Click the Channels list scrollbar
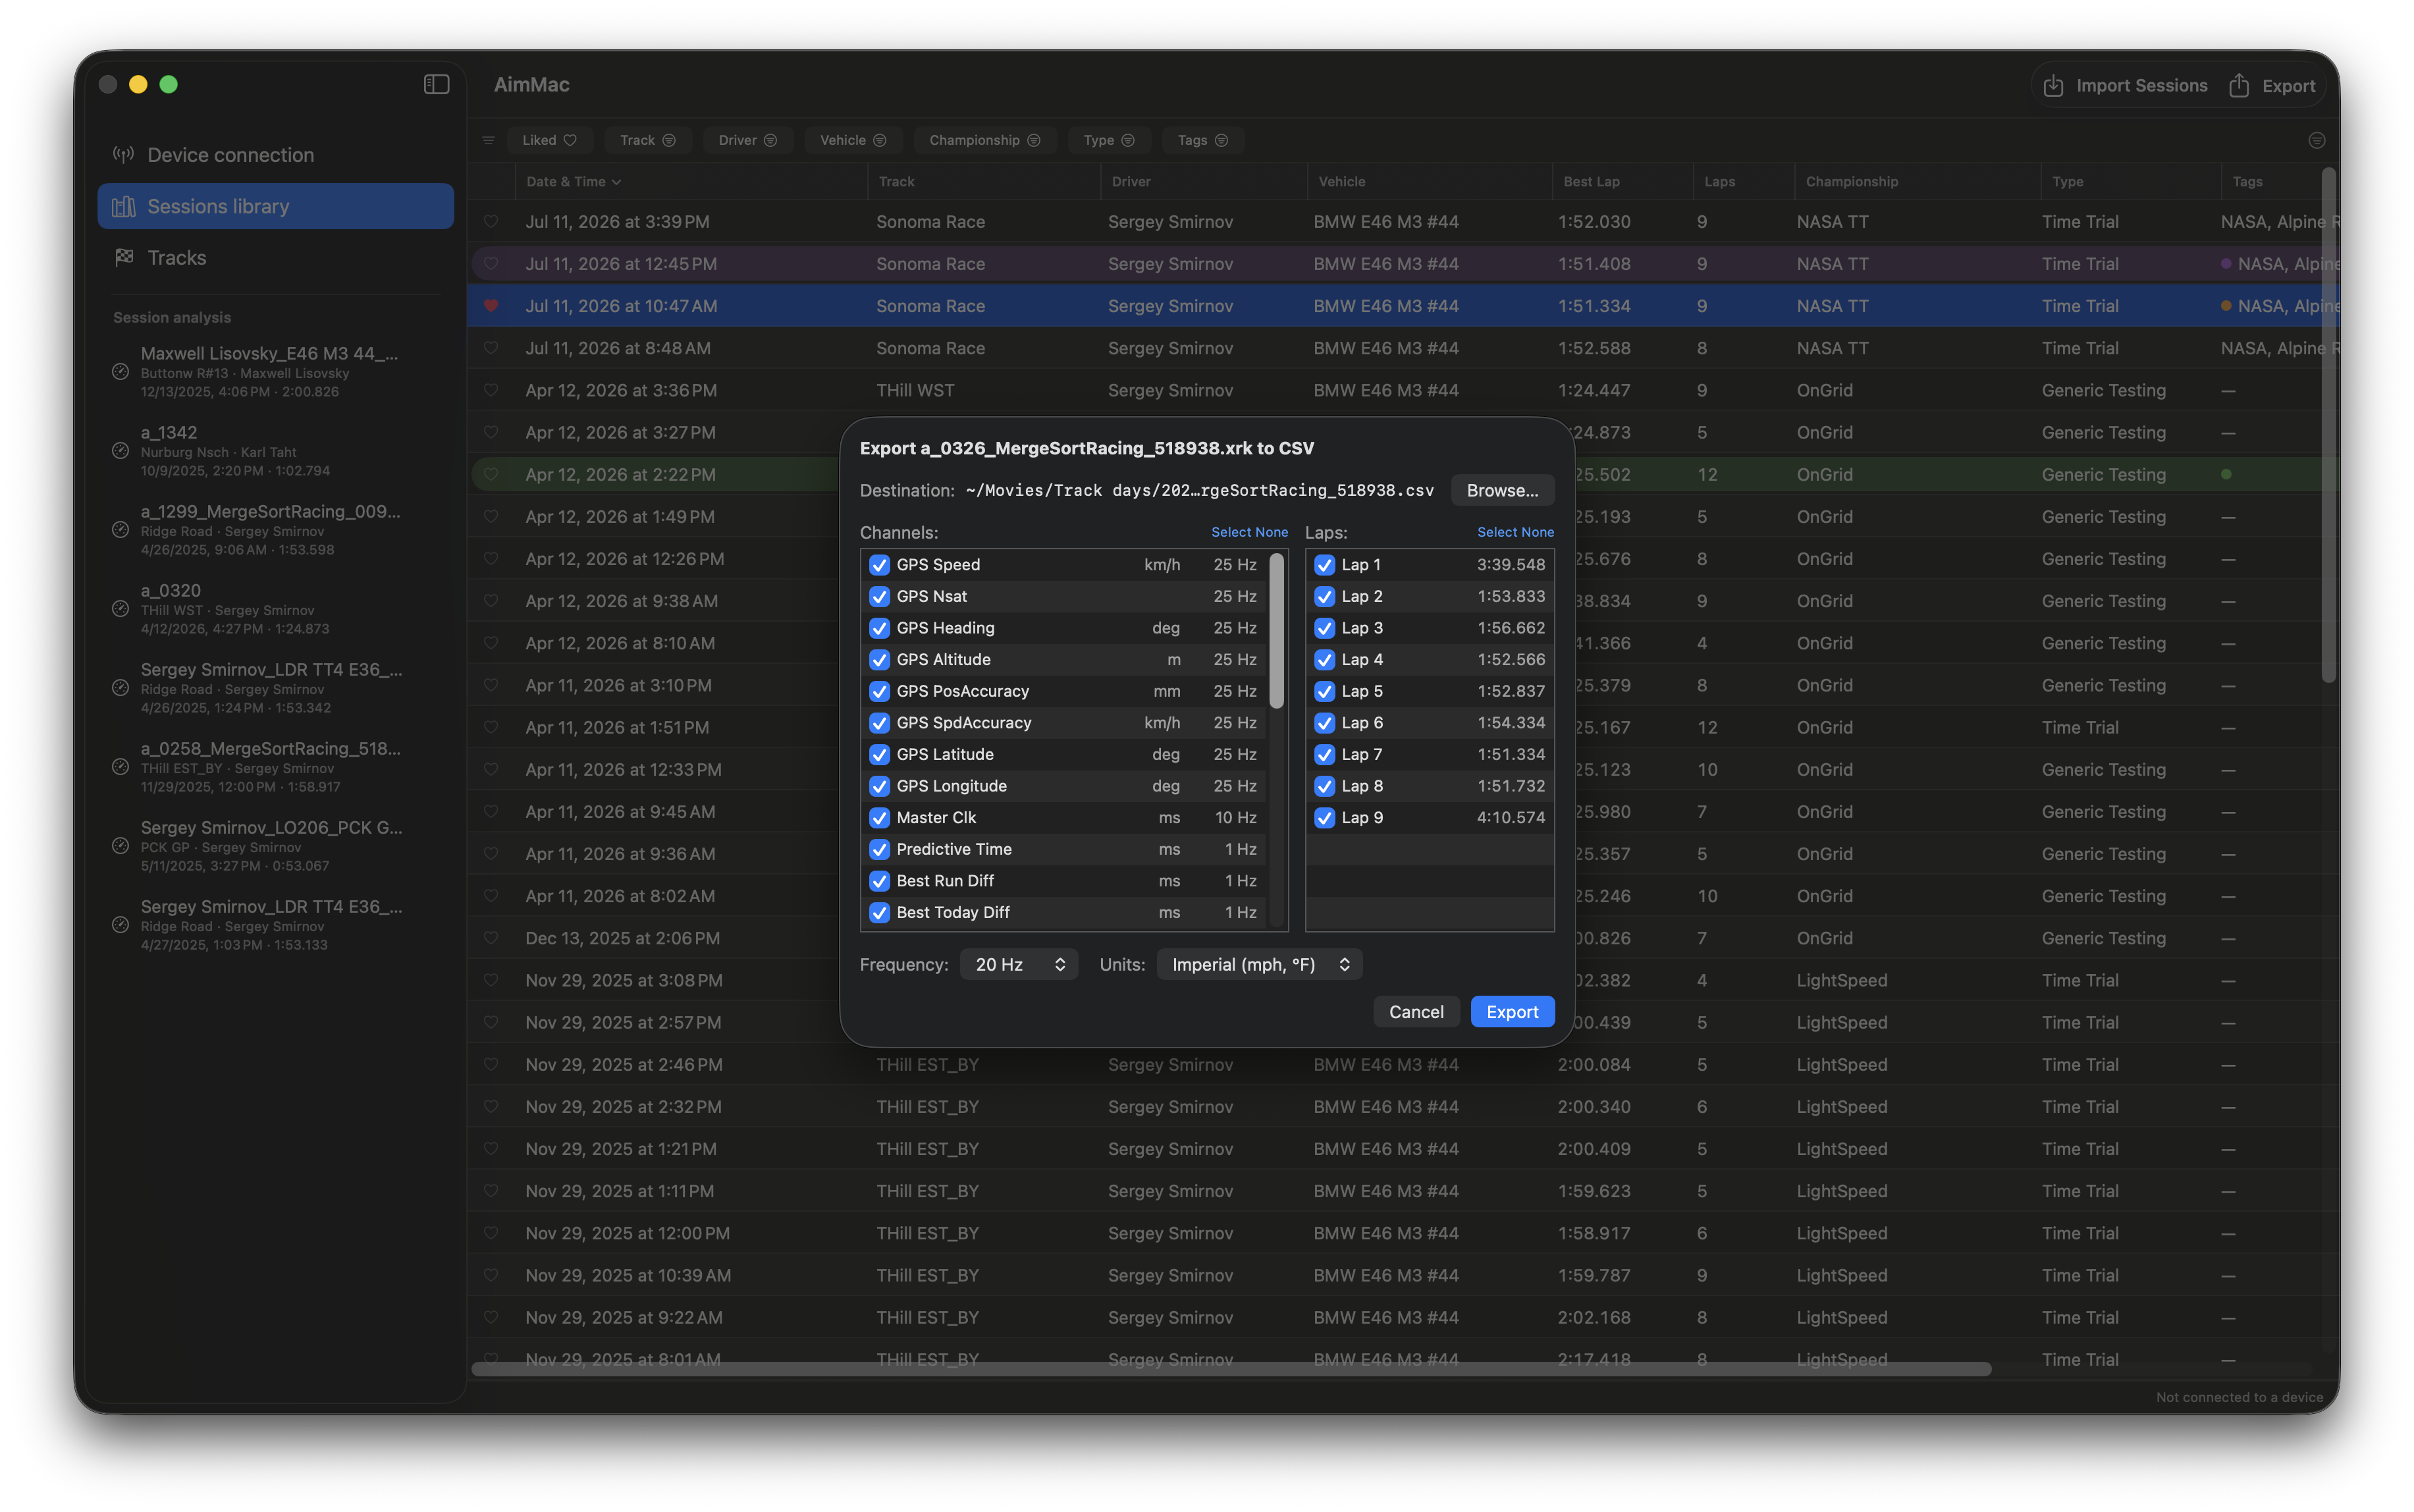Image resolution: width=2414 pixels, height=1512 pixels. coord(1276,631)
